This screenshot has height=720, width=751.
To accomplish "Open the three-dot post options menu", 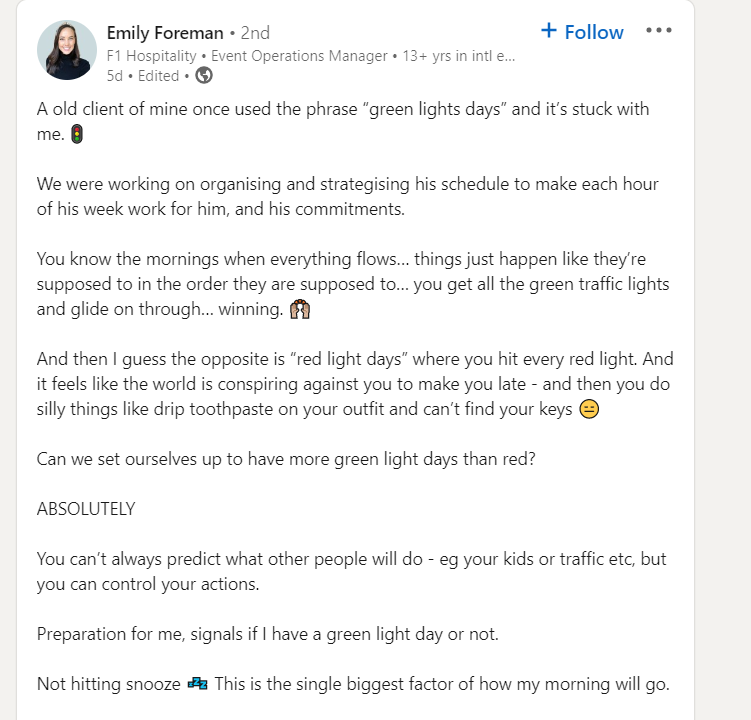I will 659,31.
